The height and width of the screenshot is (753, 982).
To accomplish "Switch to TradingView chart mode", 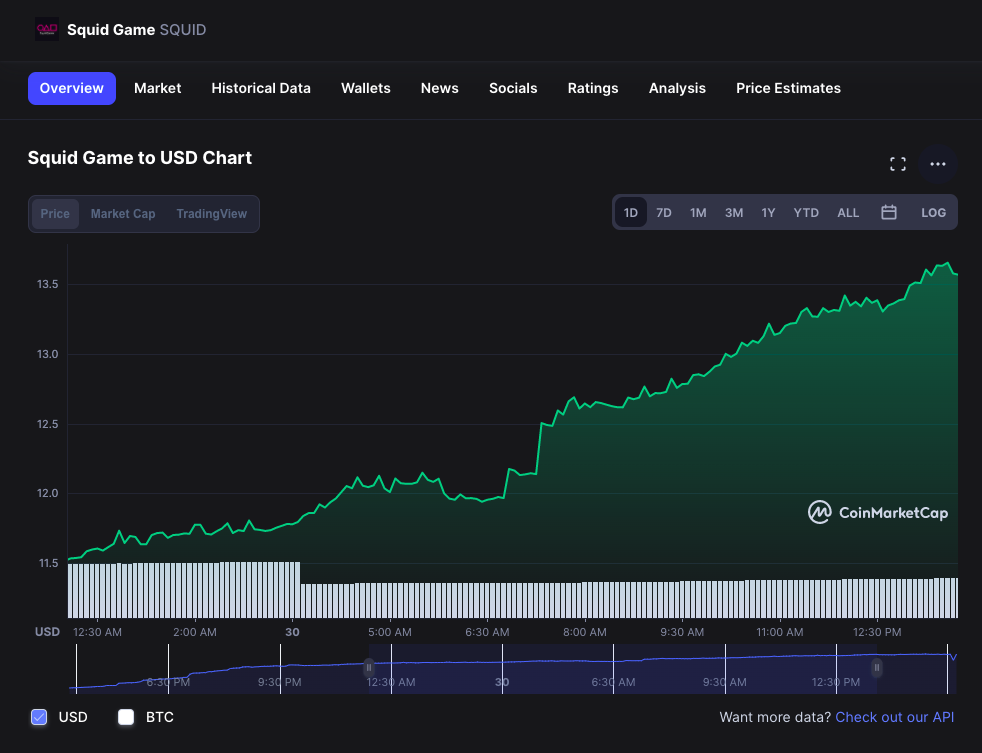I will click(212, 214).
